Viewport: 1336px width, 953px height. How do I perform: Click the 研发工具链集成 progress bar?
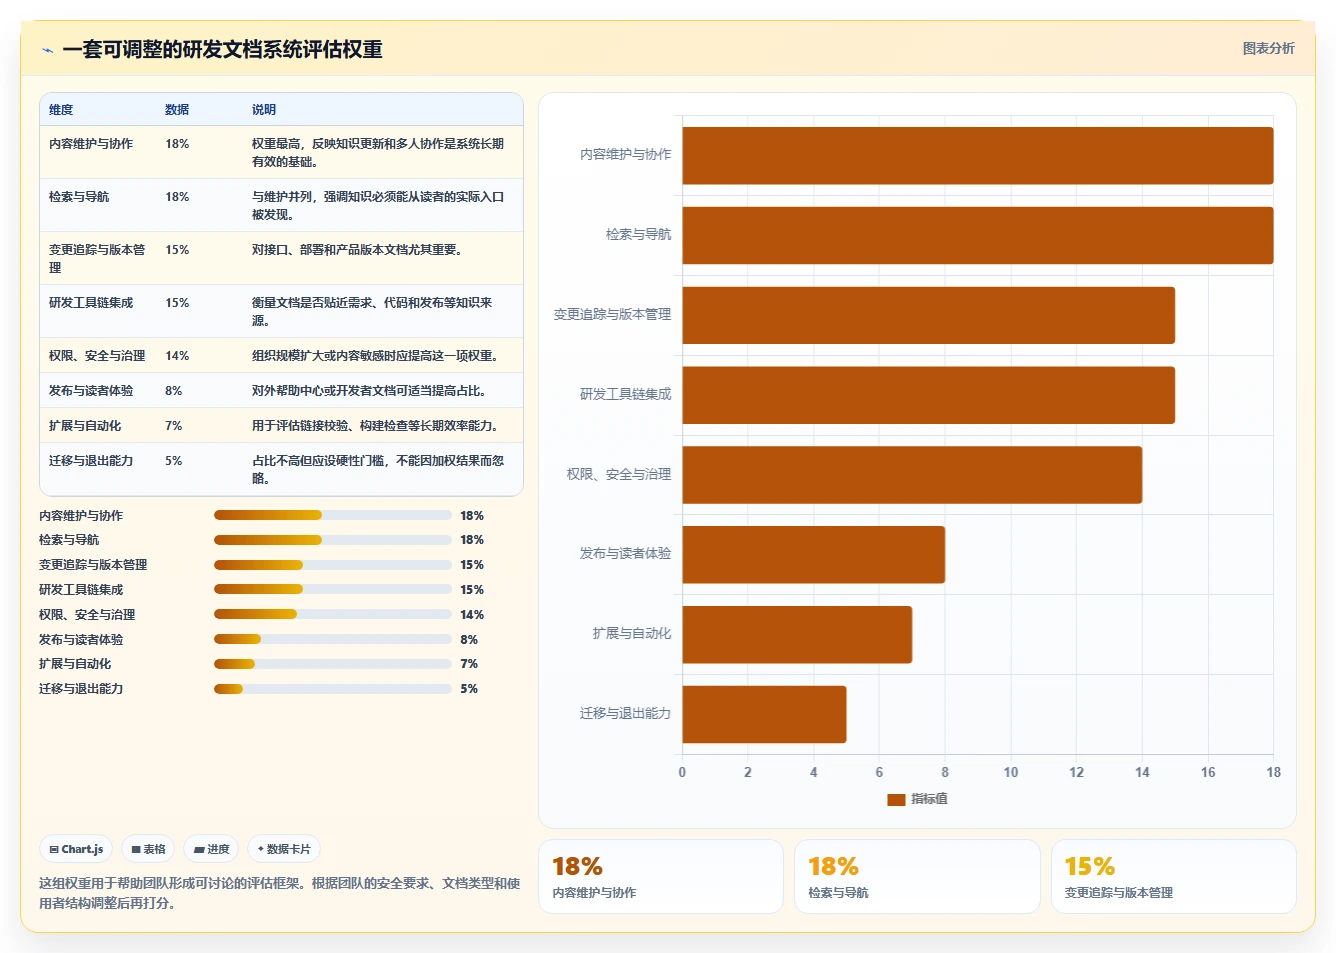click(333, 590)
